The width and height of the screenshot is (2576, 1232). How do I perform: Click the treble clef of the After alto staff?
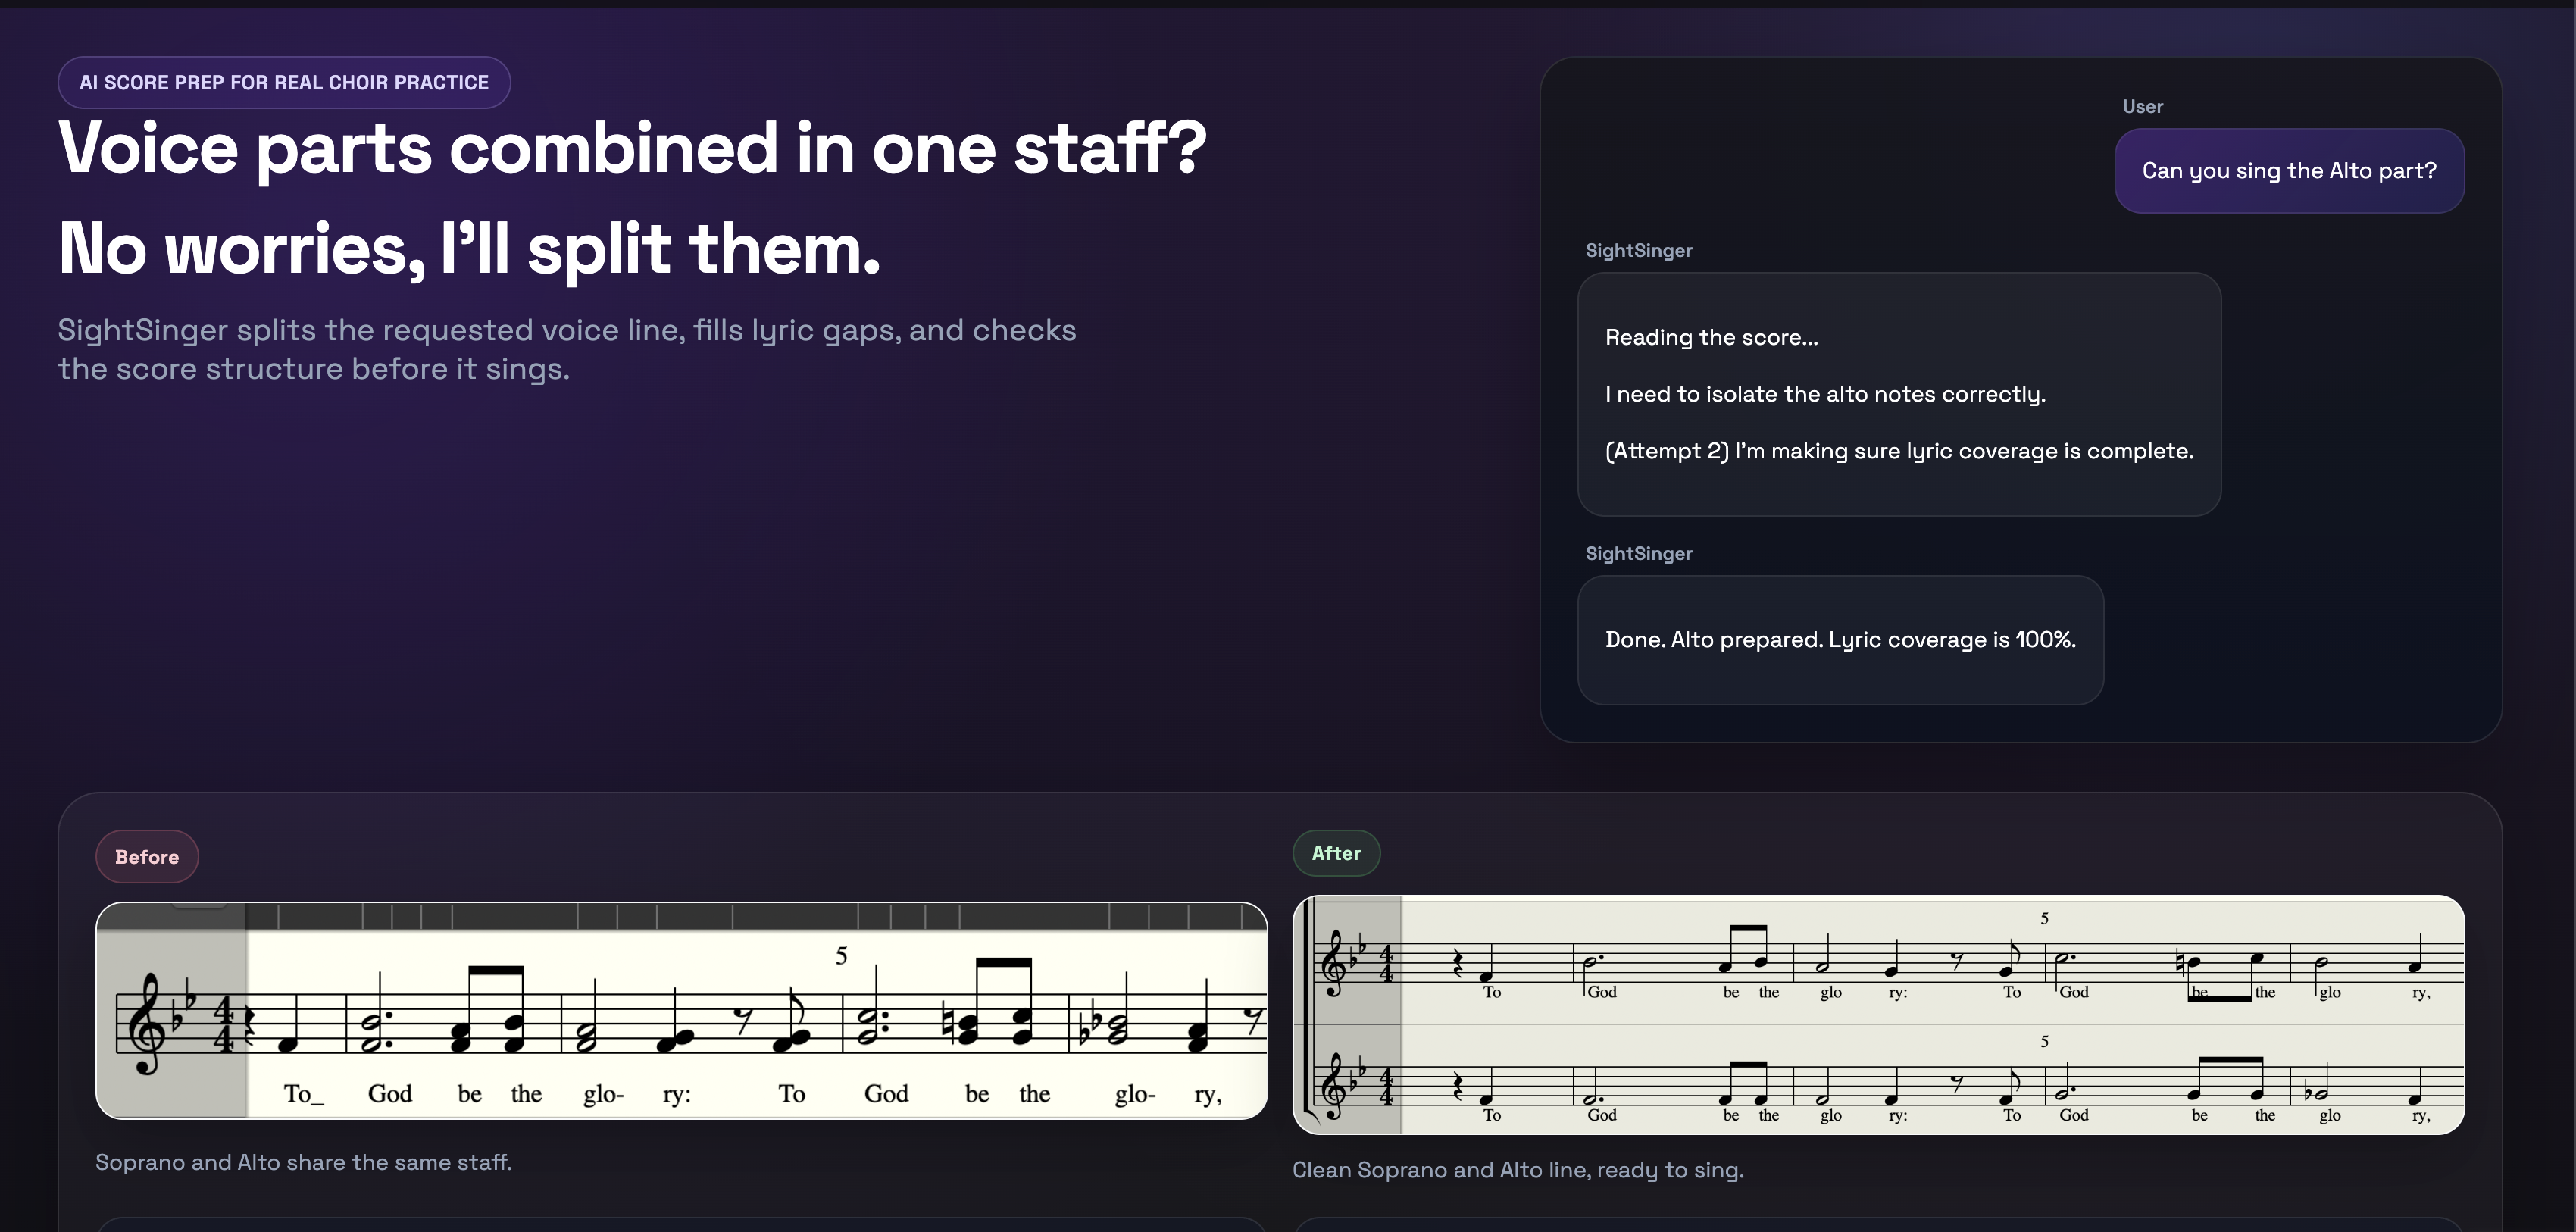1335,1085
